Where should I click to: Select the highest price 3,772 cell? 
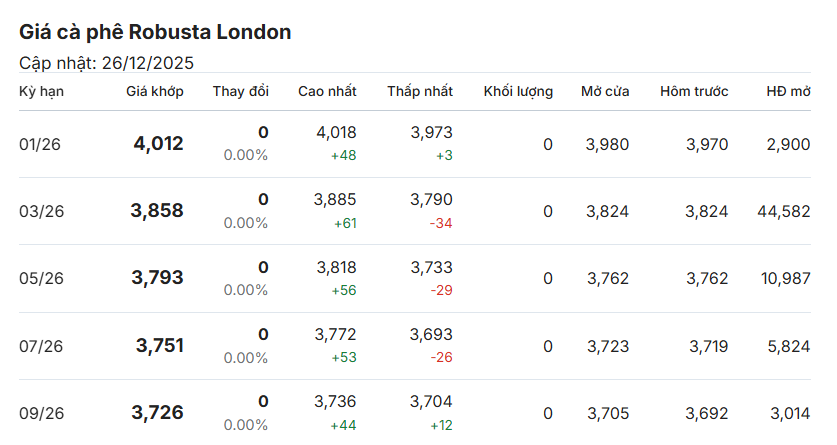click(335, 334)
